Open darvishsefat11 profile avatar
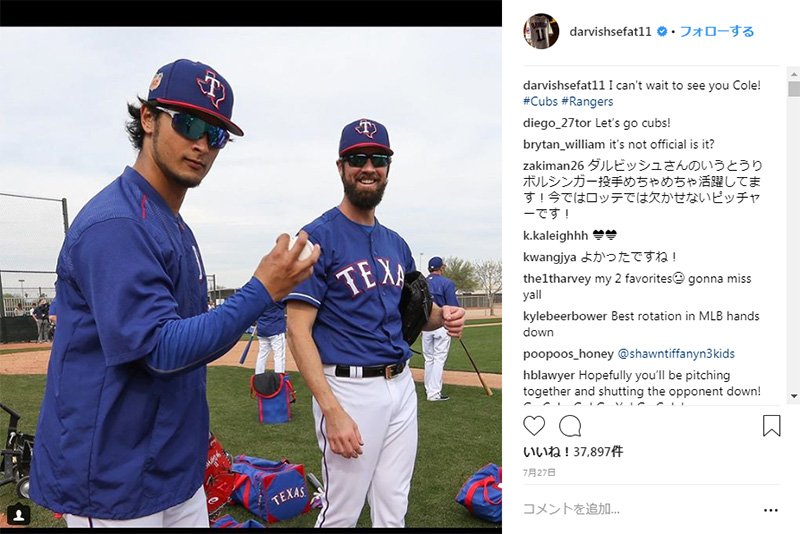 coord(541,31)
